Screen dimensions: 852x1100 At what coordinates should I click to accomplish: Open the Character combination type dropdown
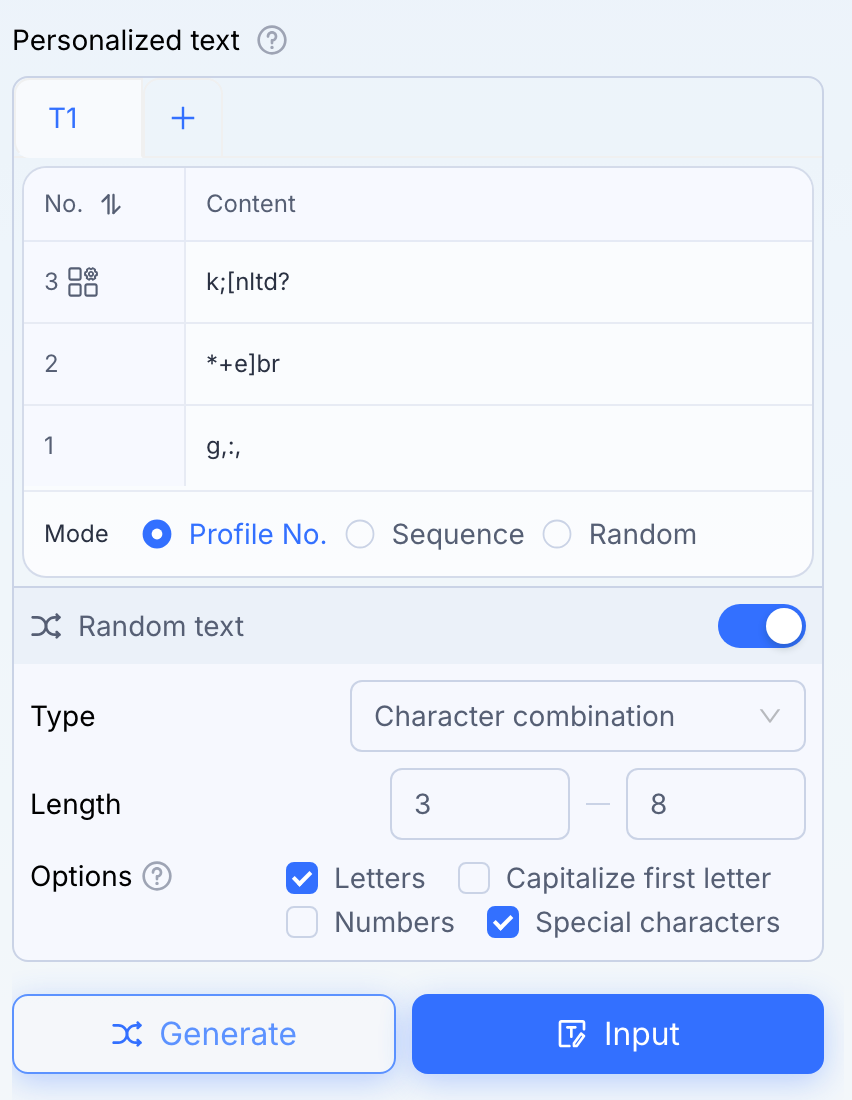578,716
